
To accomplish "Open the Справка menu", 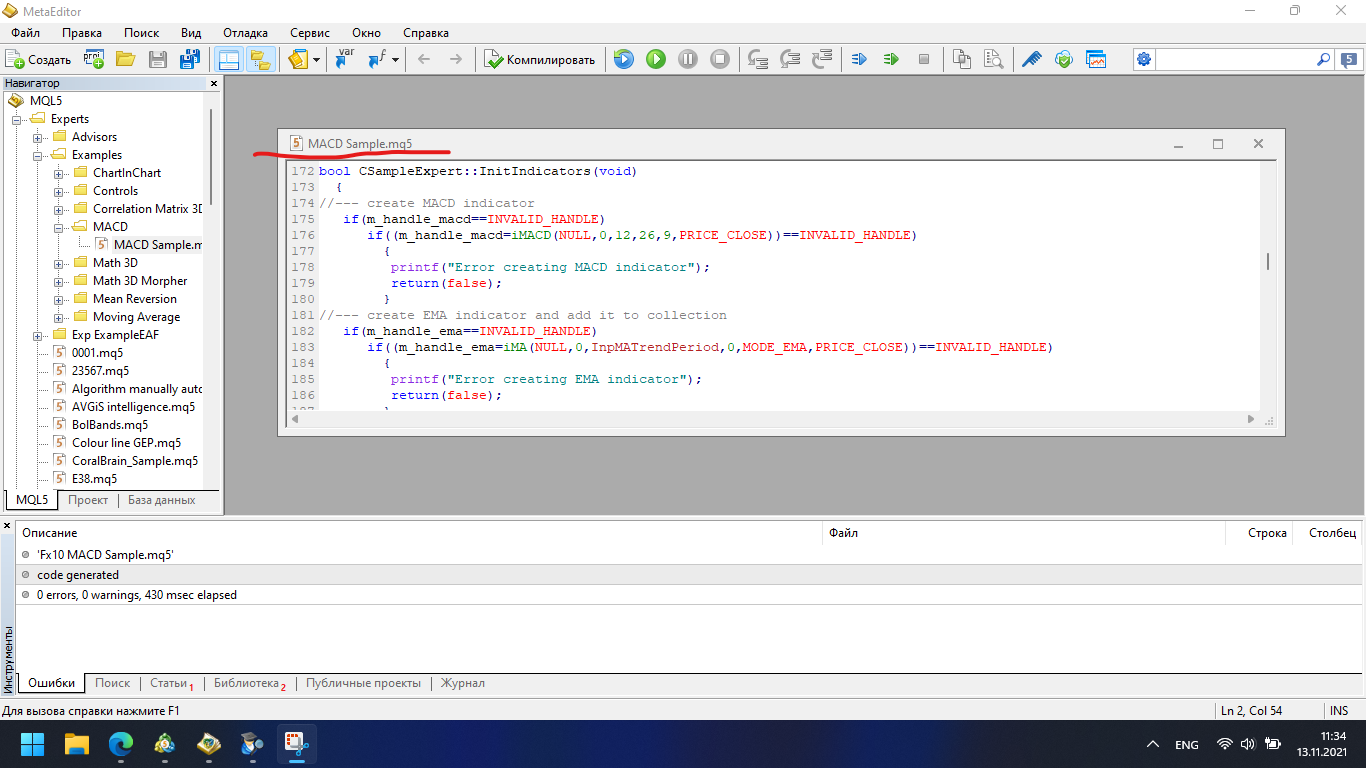I will [426, 32].
